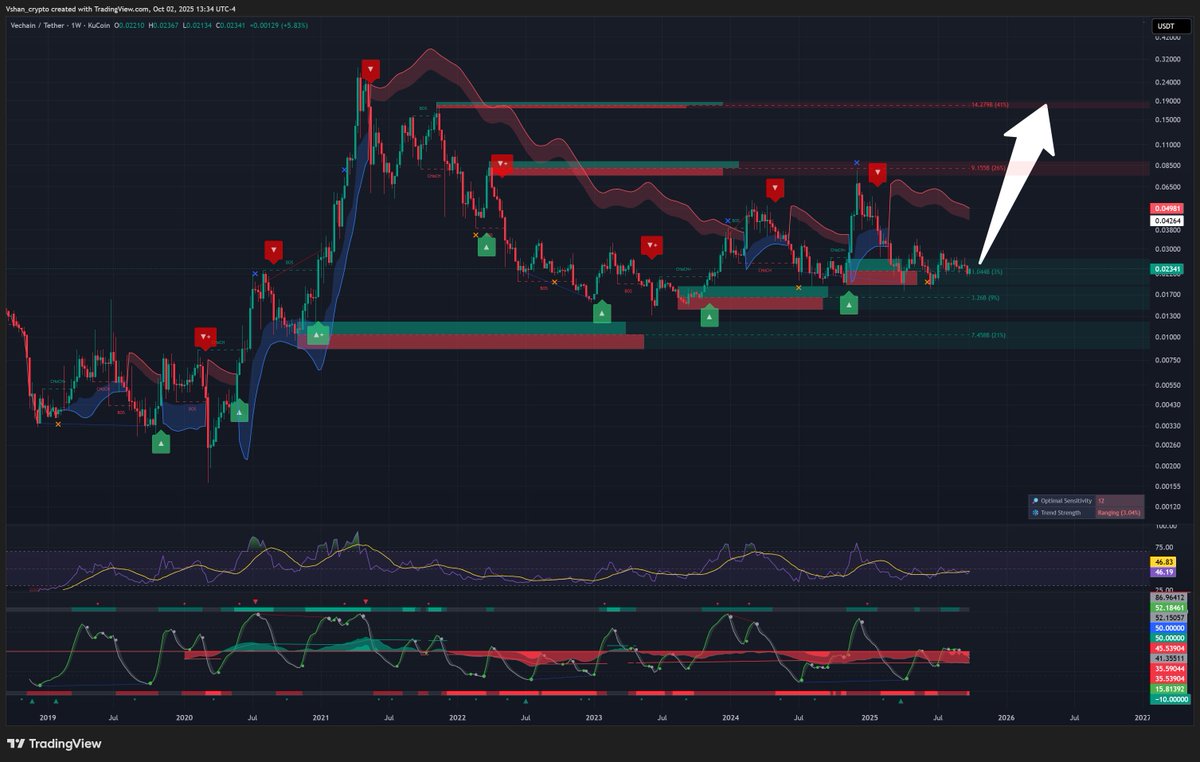Screen dimensions: 1200x762
Task: Click the snowflake icon beside Trend Strength
Action: tap(1036, 513)
